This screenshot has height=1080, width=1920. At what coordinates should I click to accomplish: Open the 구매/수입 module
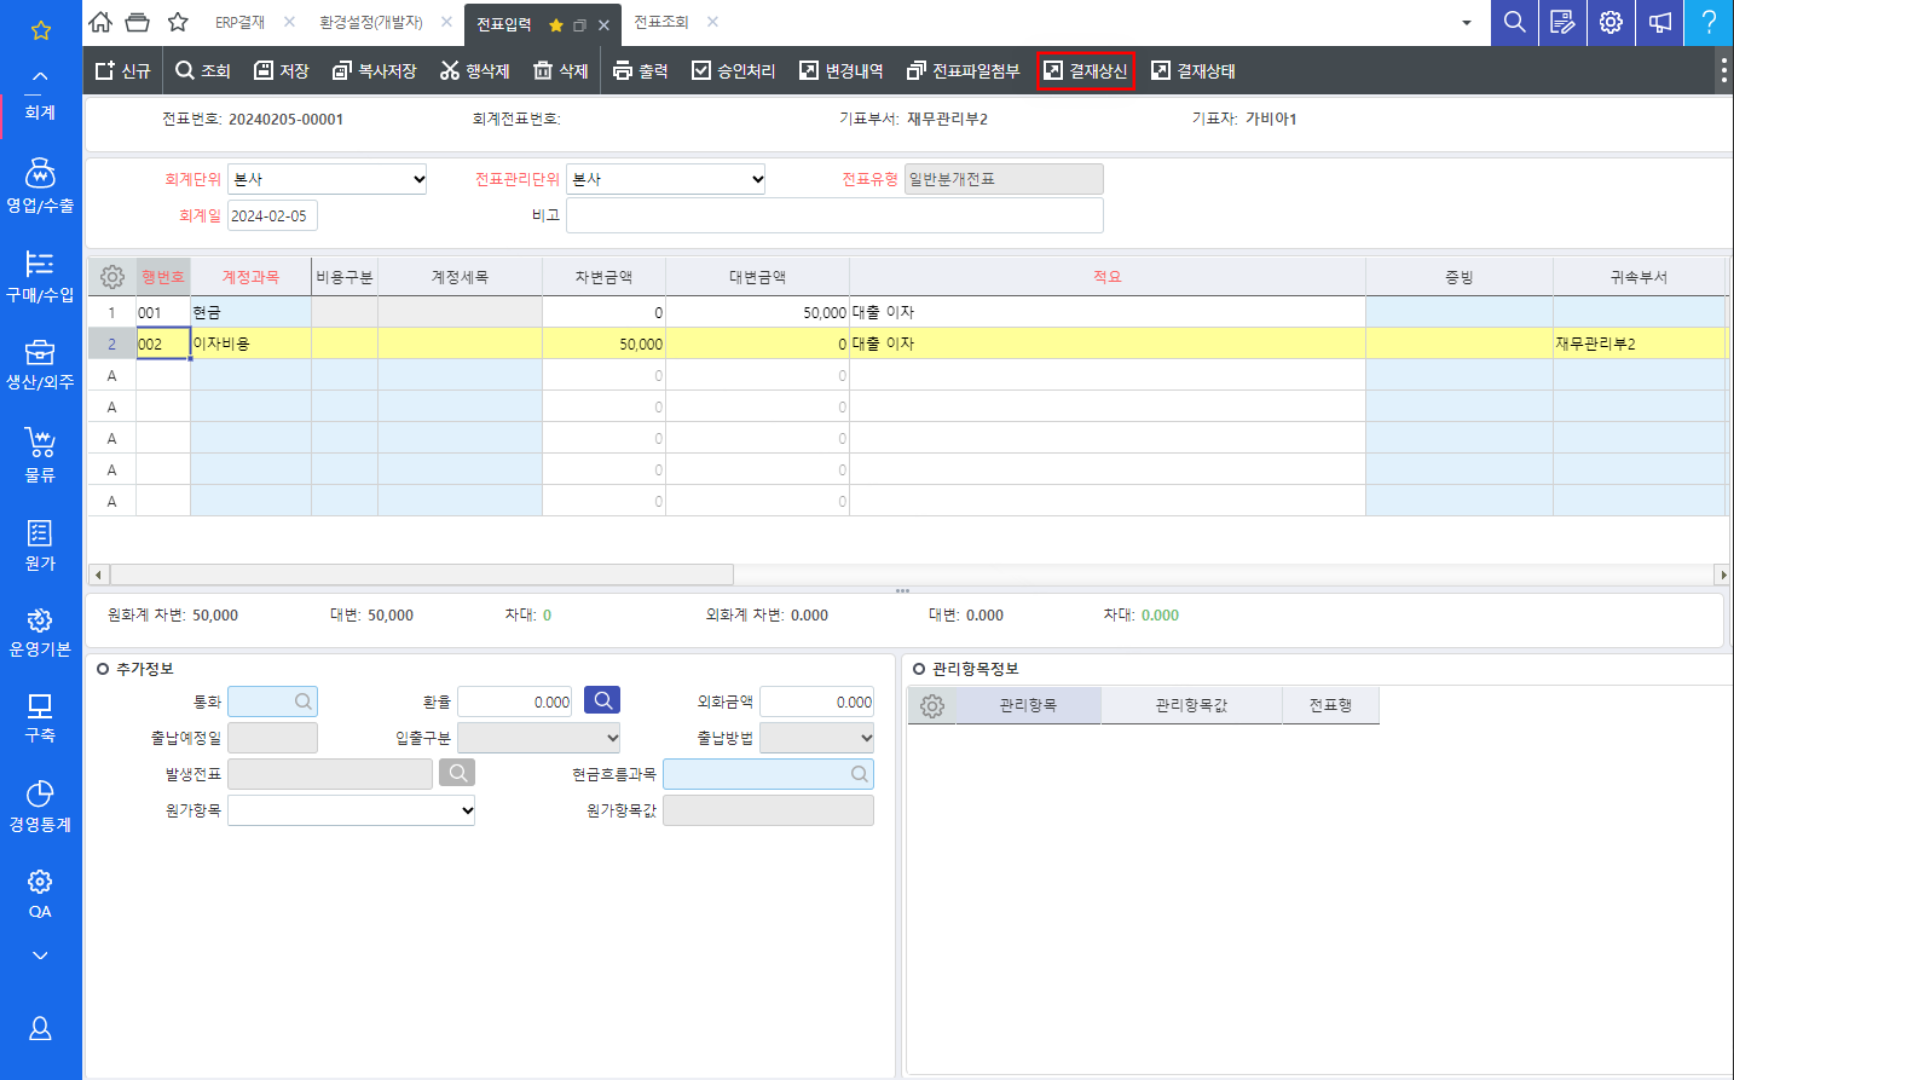point(40,276)
